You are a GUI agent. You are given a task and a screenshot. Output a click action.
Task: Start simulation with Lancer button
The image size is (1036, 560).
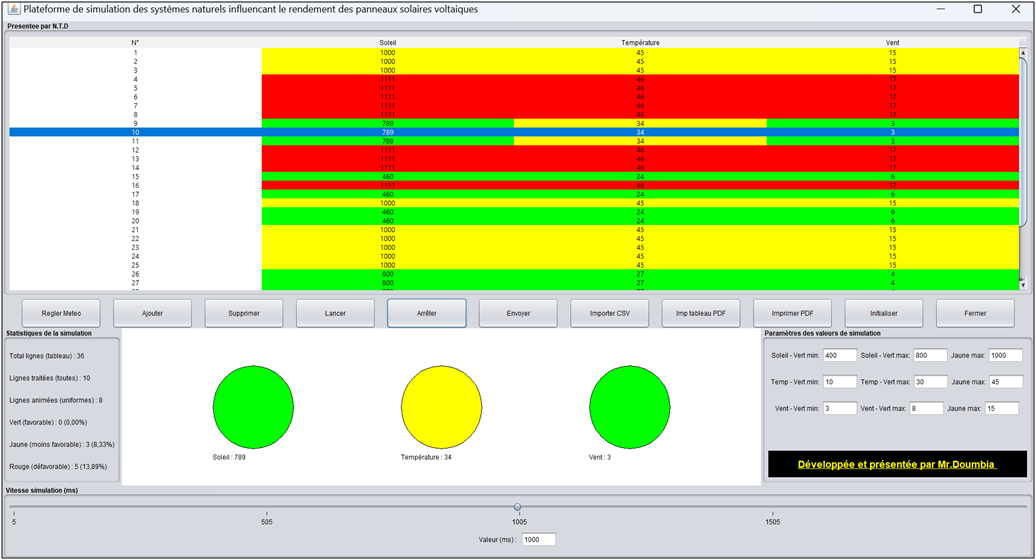pyautogui.click(x=335, y=313)
